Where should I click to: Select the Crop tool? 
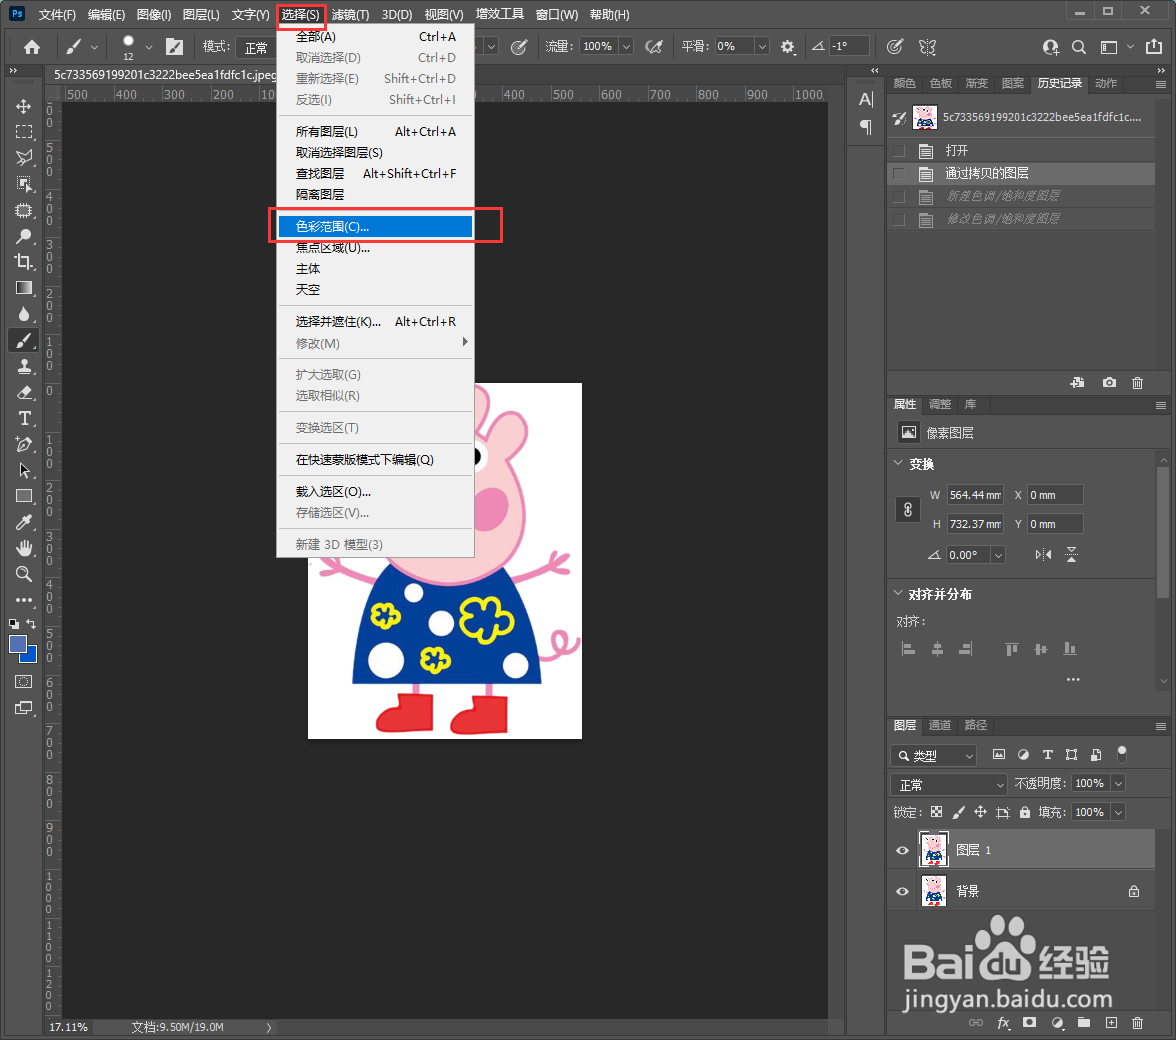pos(24,262)
